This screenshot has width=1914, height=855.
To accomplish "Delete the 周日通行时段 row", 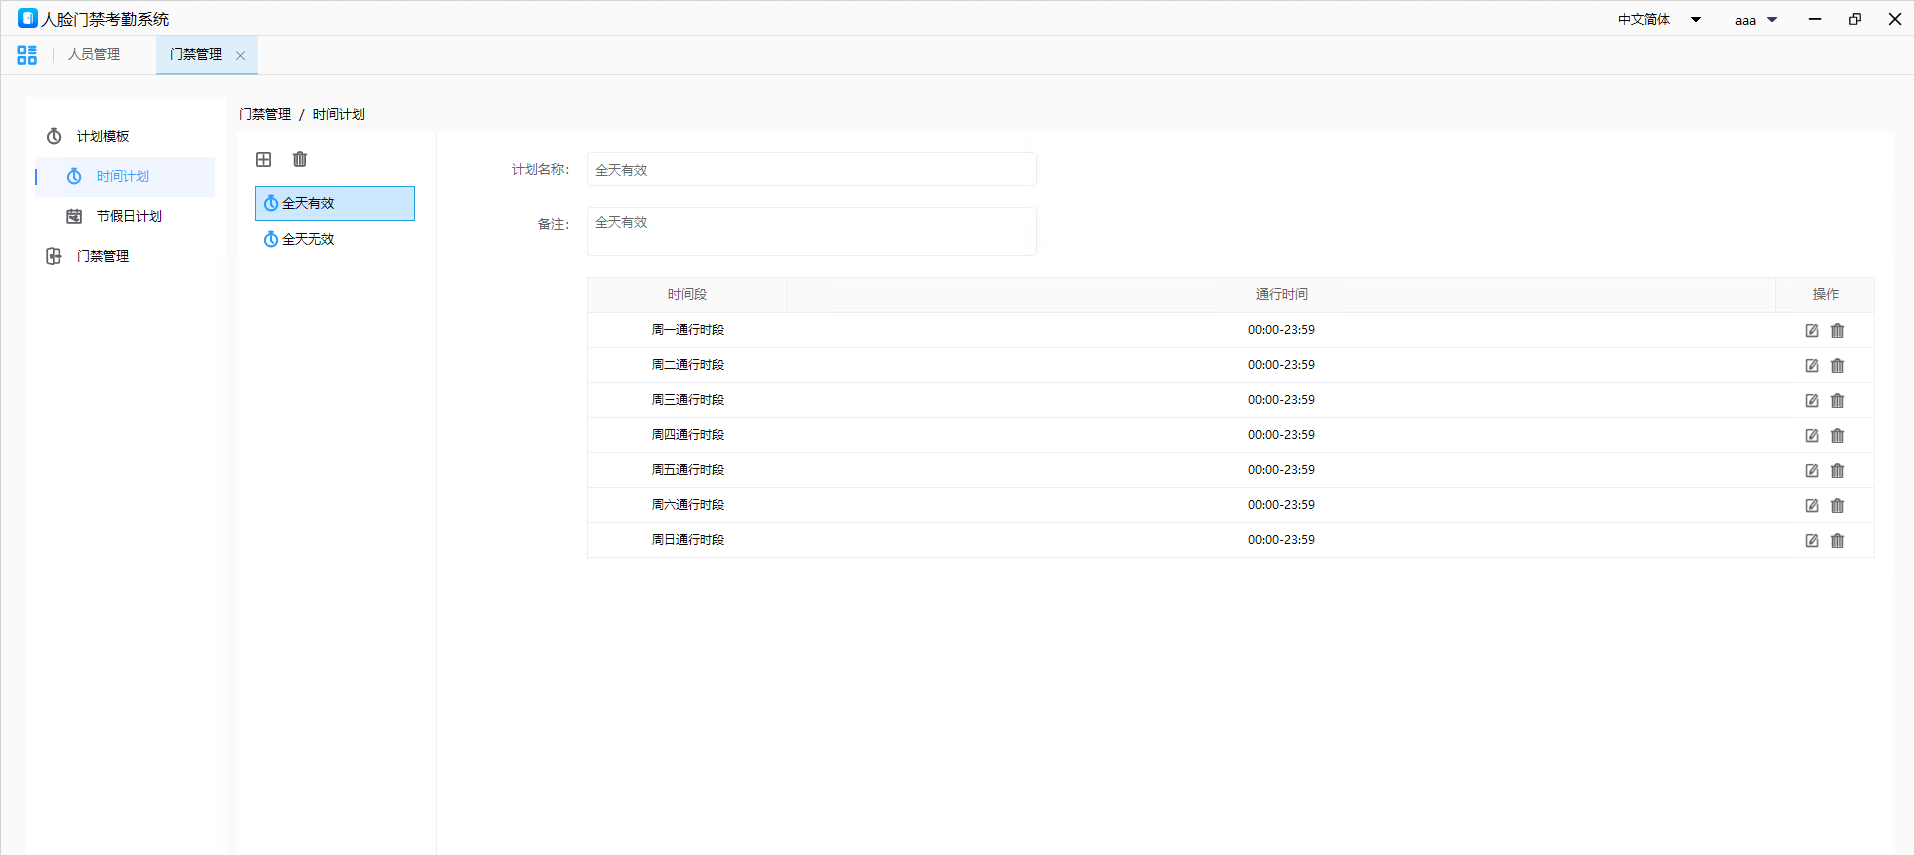I will 1837,541.
